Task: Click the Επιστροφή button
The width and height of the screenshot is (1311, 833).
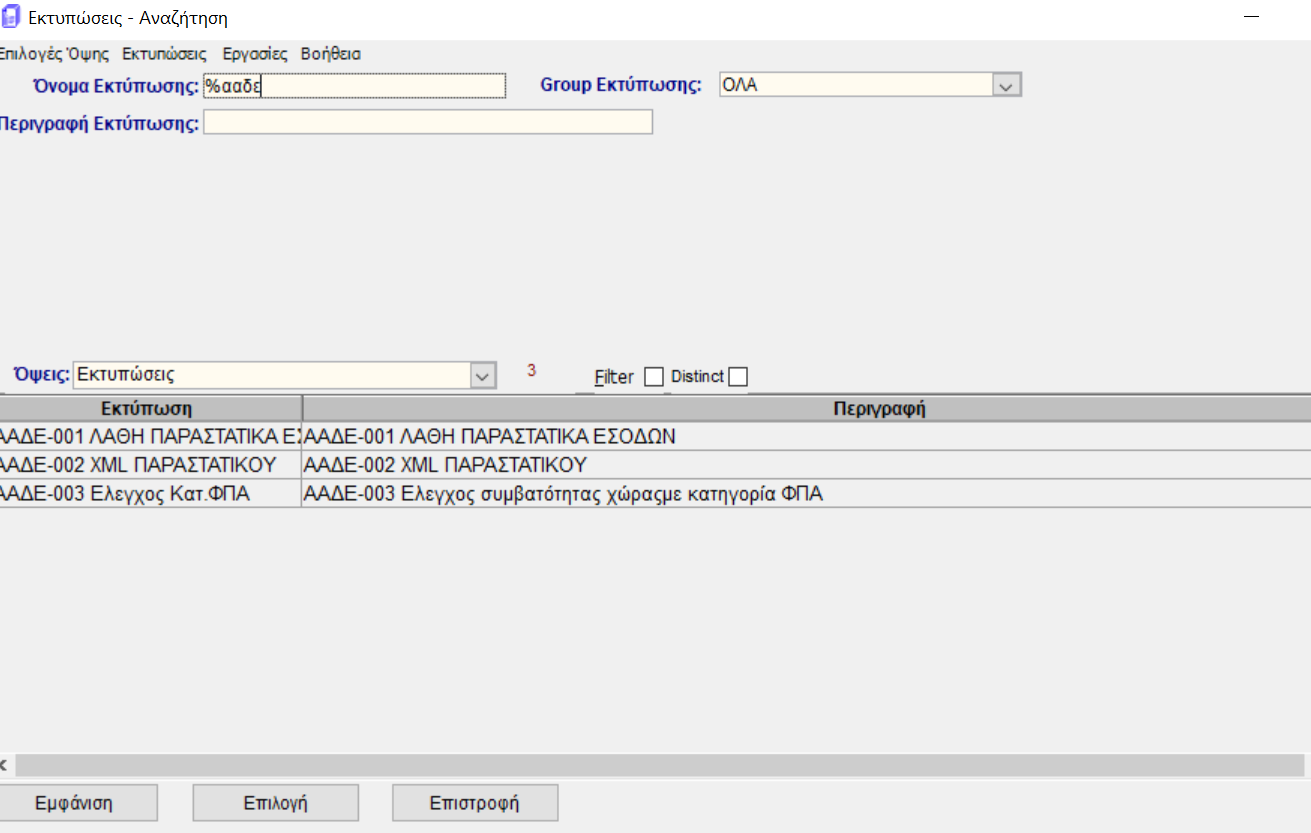Action: (x=475, y=803)
